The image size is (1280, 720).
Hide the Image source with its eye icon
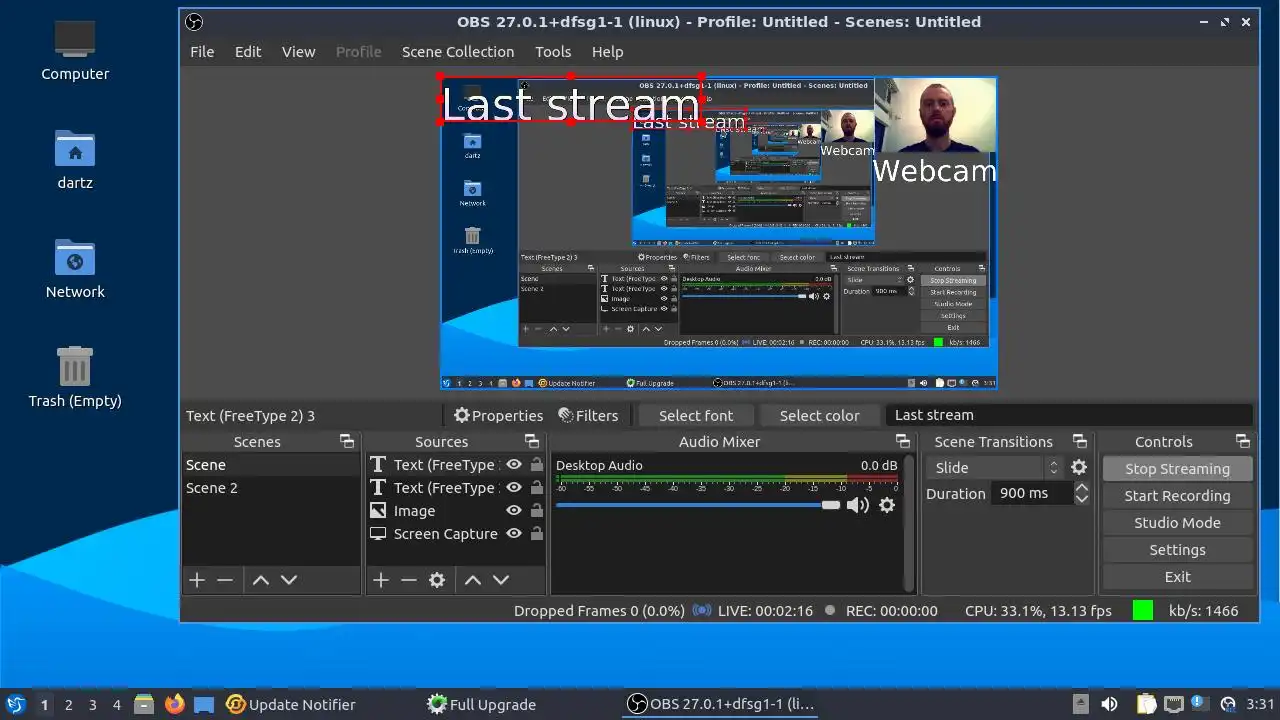pos(514,511)
